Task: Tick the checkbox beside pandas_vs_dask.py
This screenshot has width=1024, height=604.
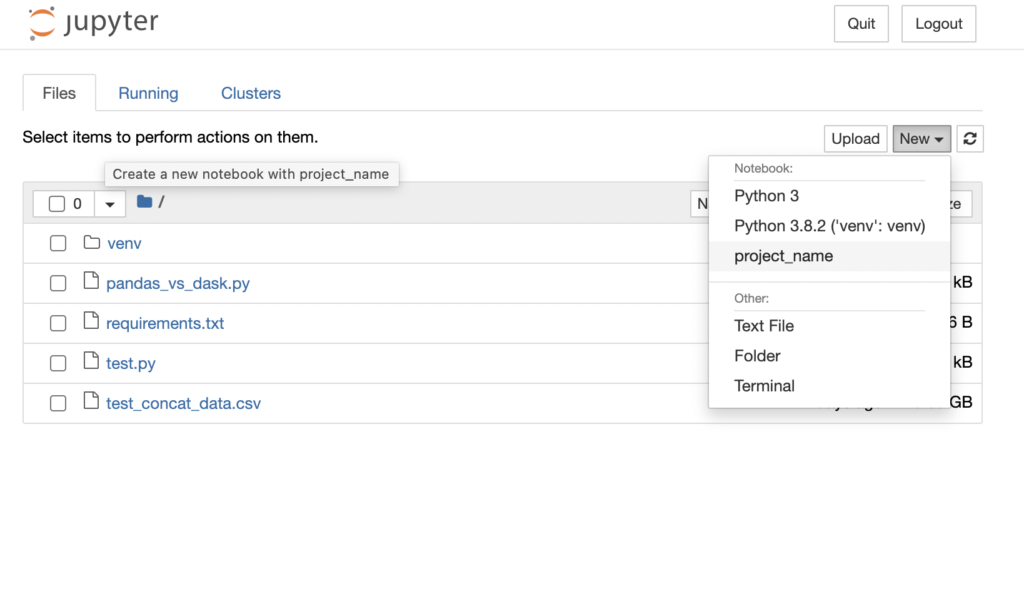Action: [x=58, y=283]
